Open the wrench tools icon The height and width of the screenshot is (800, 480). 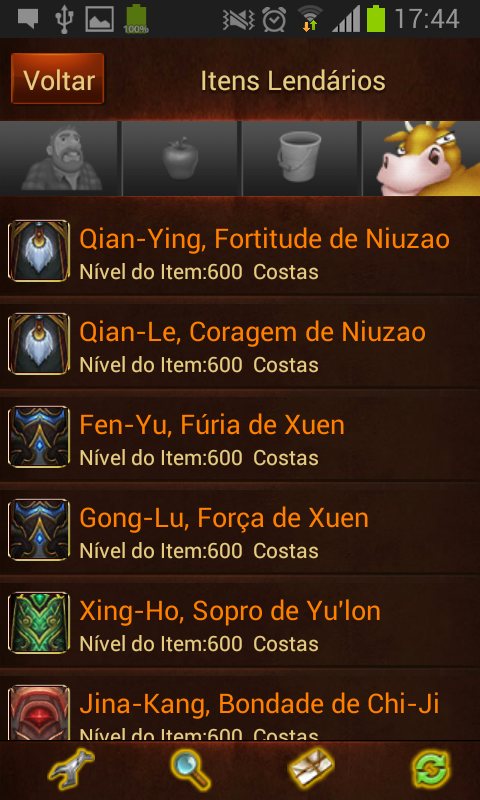(71, 770)
